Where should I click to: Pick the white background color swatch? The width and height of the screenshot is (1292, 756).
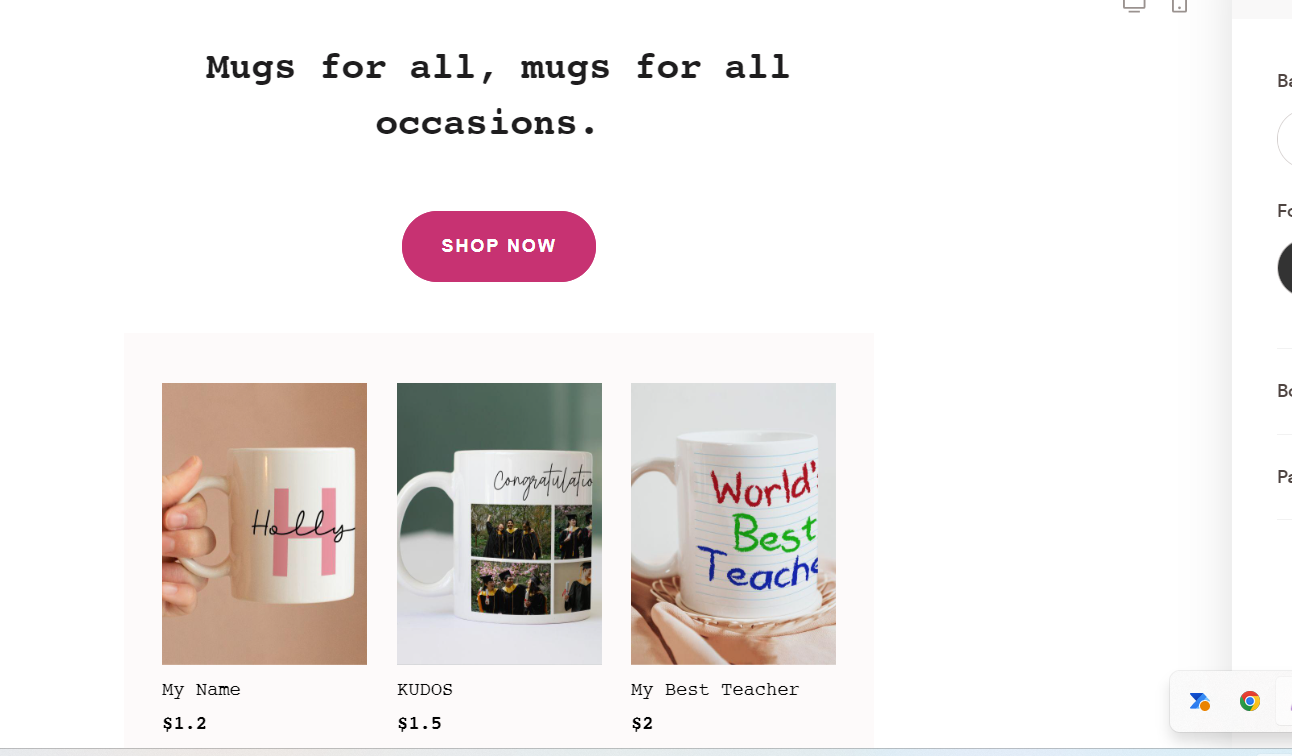point(1285,139)
